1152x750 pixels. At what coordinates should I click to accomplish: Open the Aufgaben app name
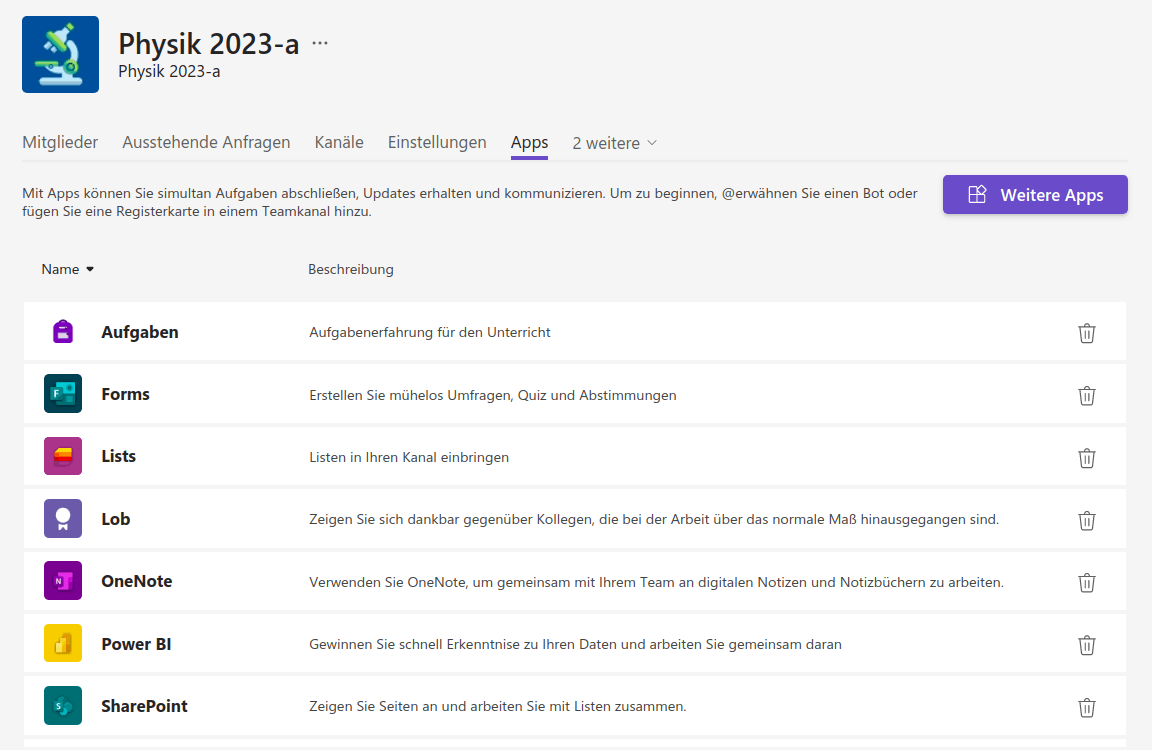click(140, 332)
